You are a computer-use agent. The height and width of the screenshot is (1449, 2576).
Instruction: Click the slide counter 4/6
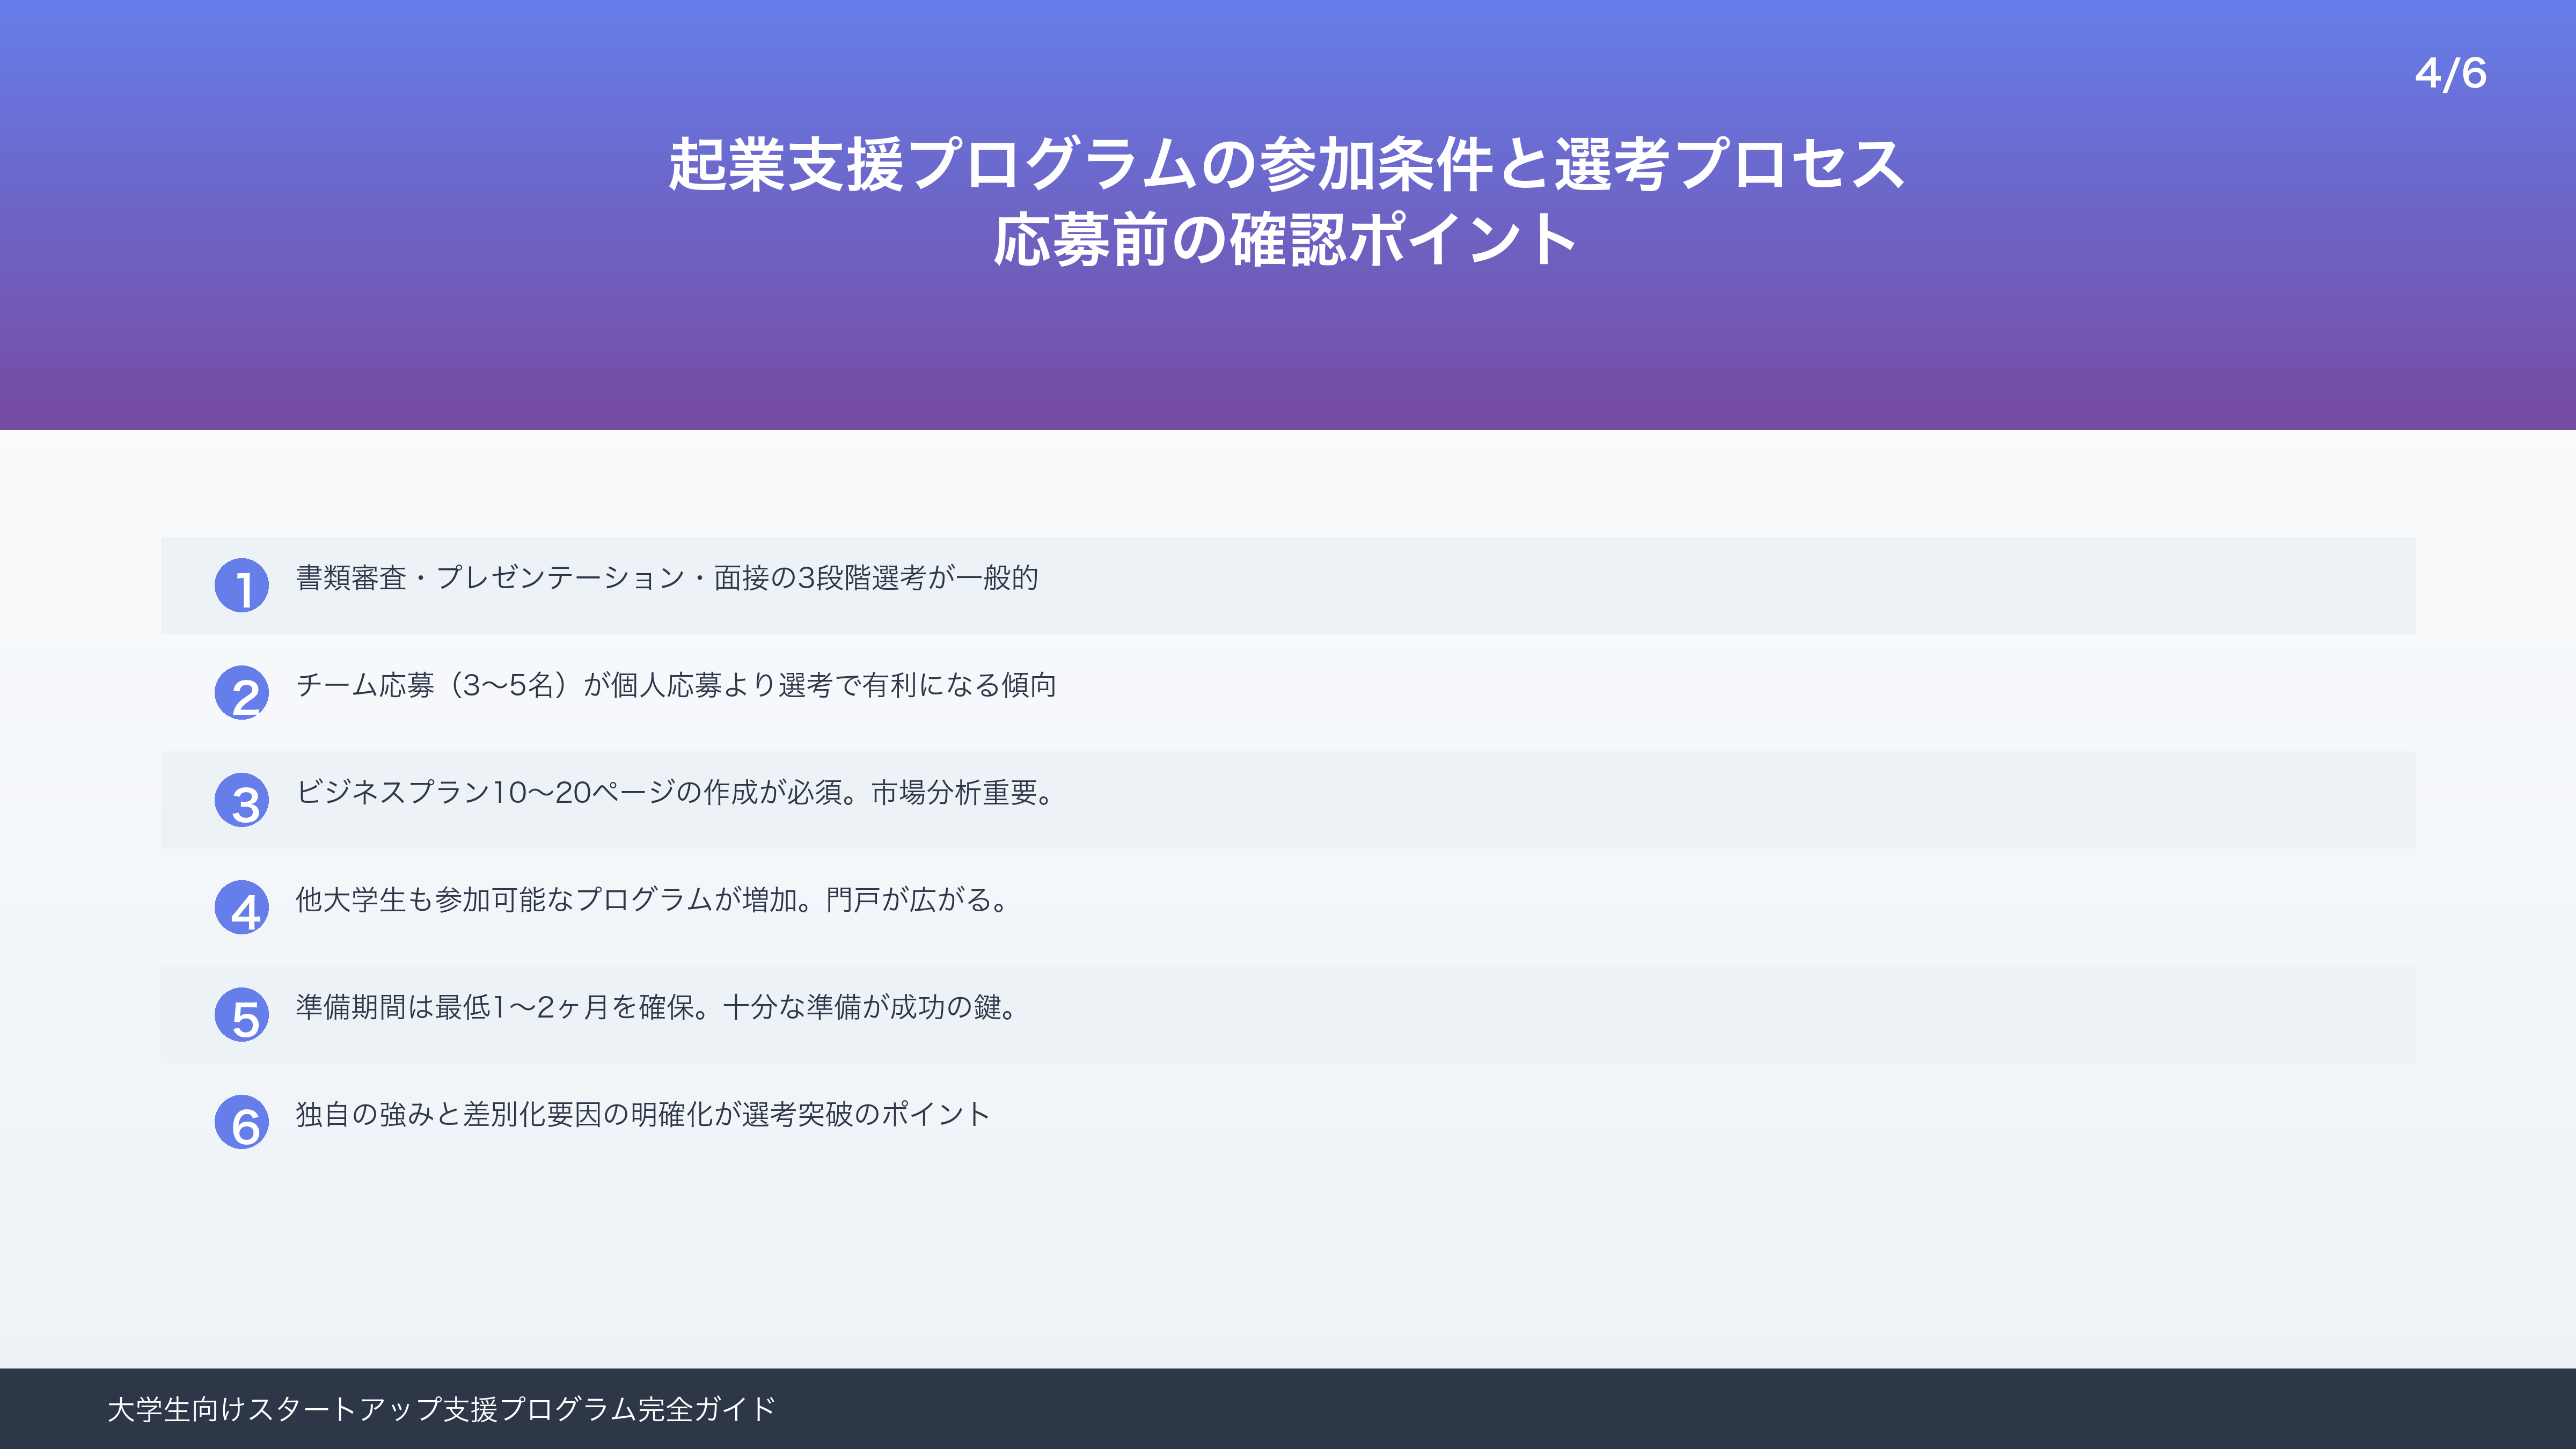[2450, 73]
